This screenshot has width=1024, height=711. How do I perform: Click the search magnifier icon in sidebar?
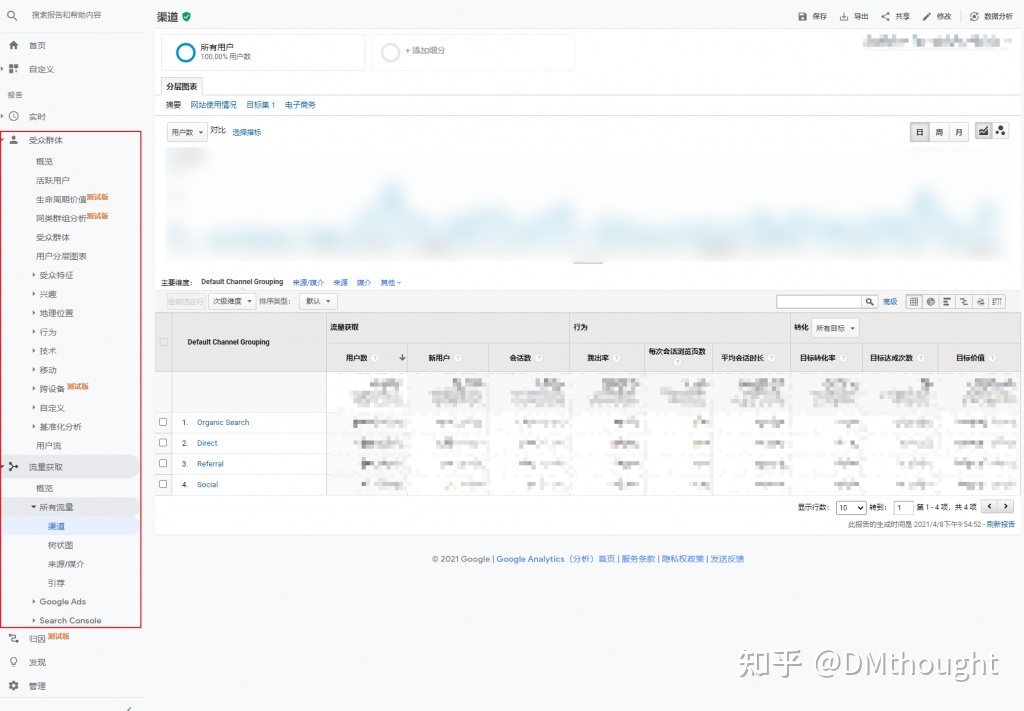12,14
